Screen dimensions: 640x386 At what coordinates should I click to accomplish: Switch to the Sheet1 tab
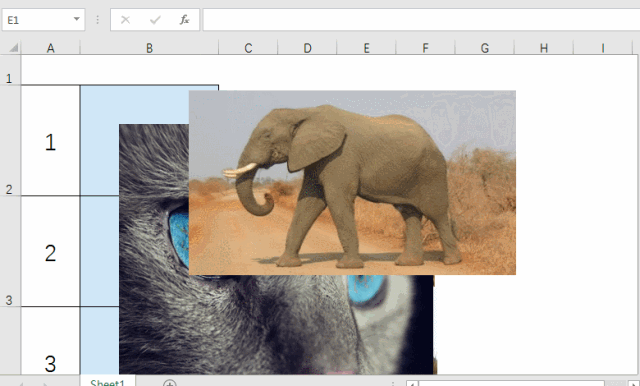[108, 382]
